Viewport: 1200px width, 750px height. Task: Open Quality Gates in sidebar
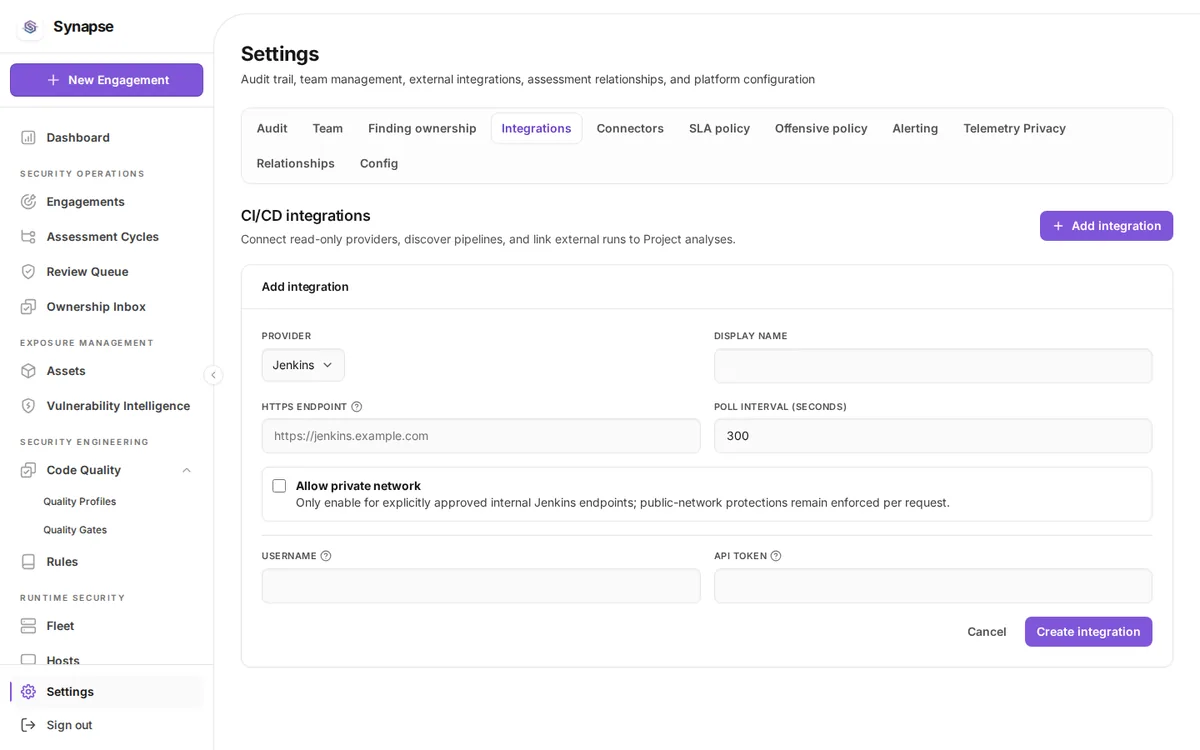pos(75,530)
